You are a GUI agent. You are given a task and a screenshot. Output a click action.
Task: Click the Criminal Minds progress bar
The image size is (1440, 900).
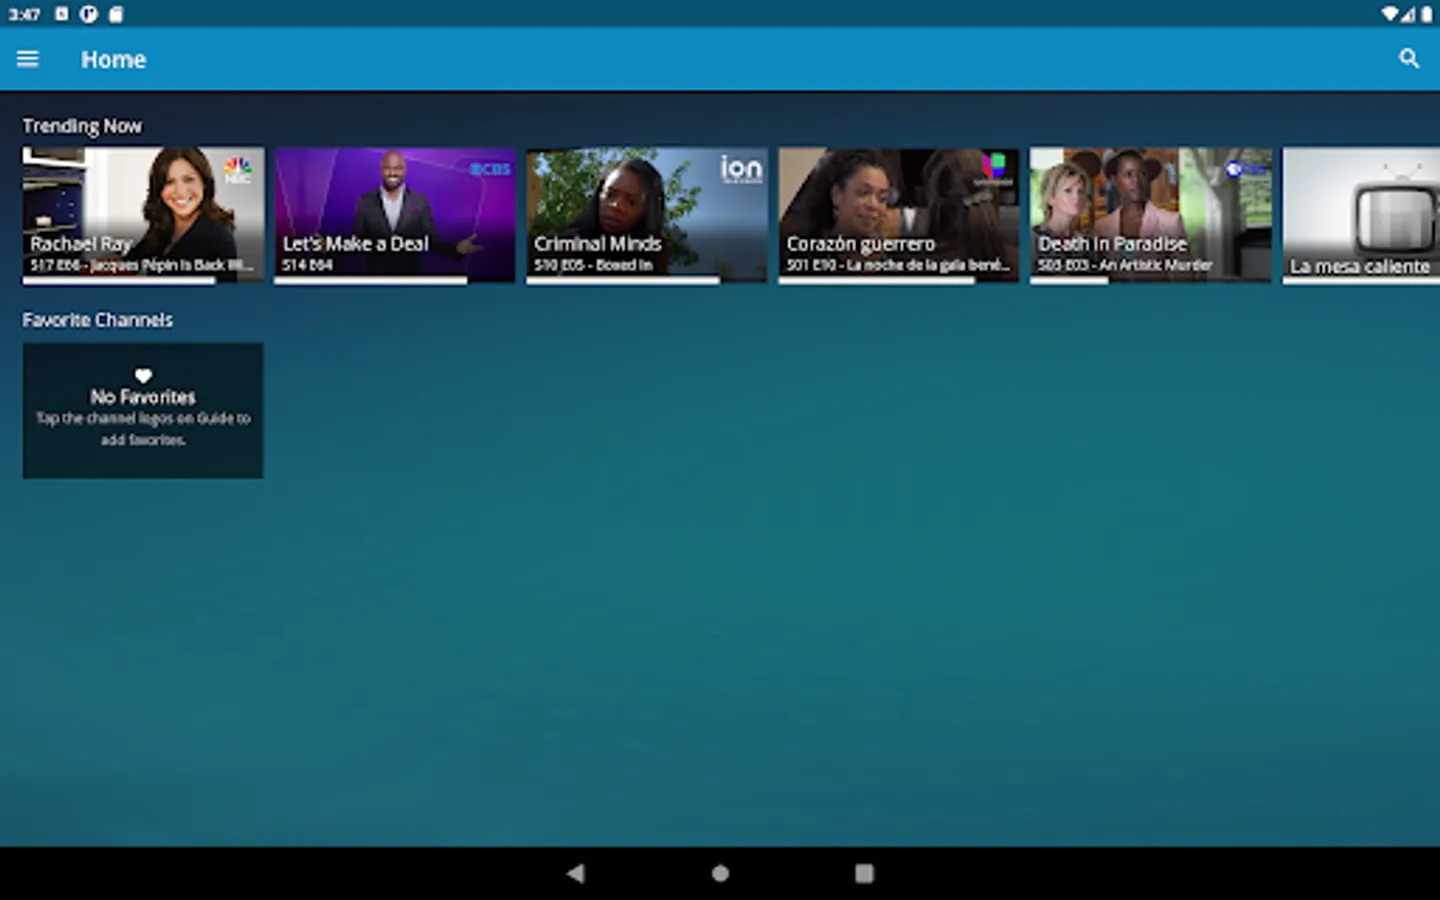[647, 281]
